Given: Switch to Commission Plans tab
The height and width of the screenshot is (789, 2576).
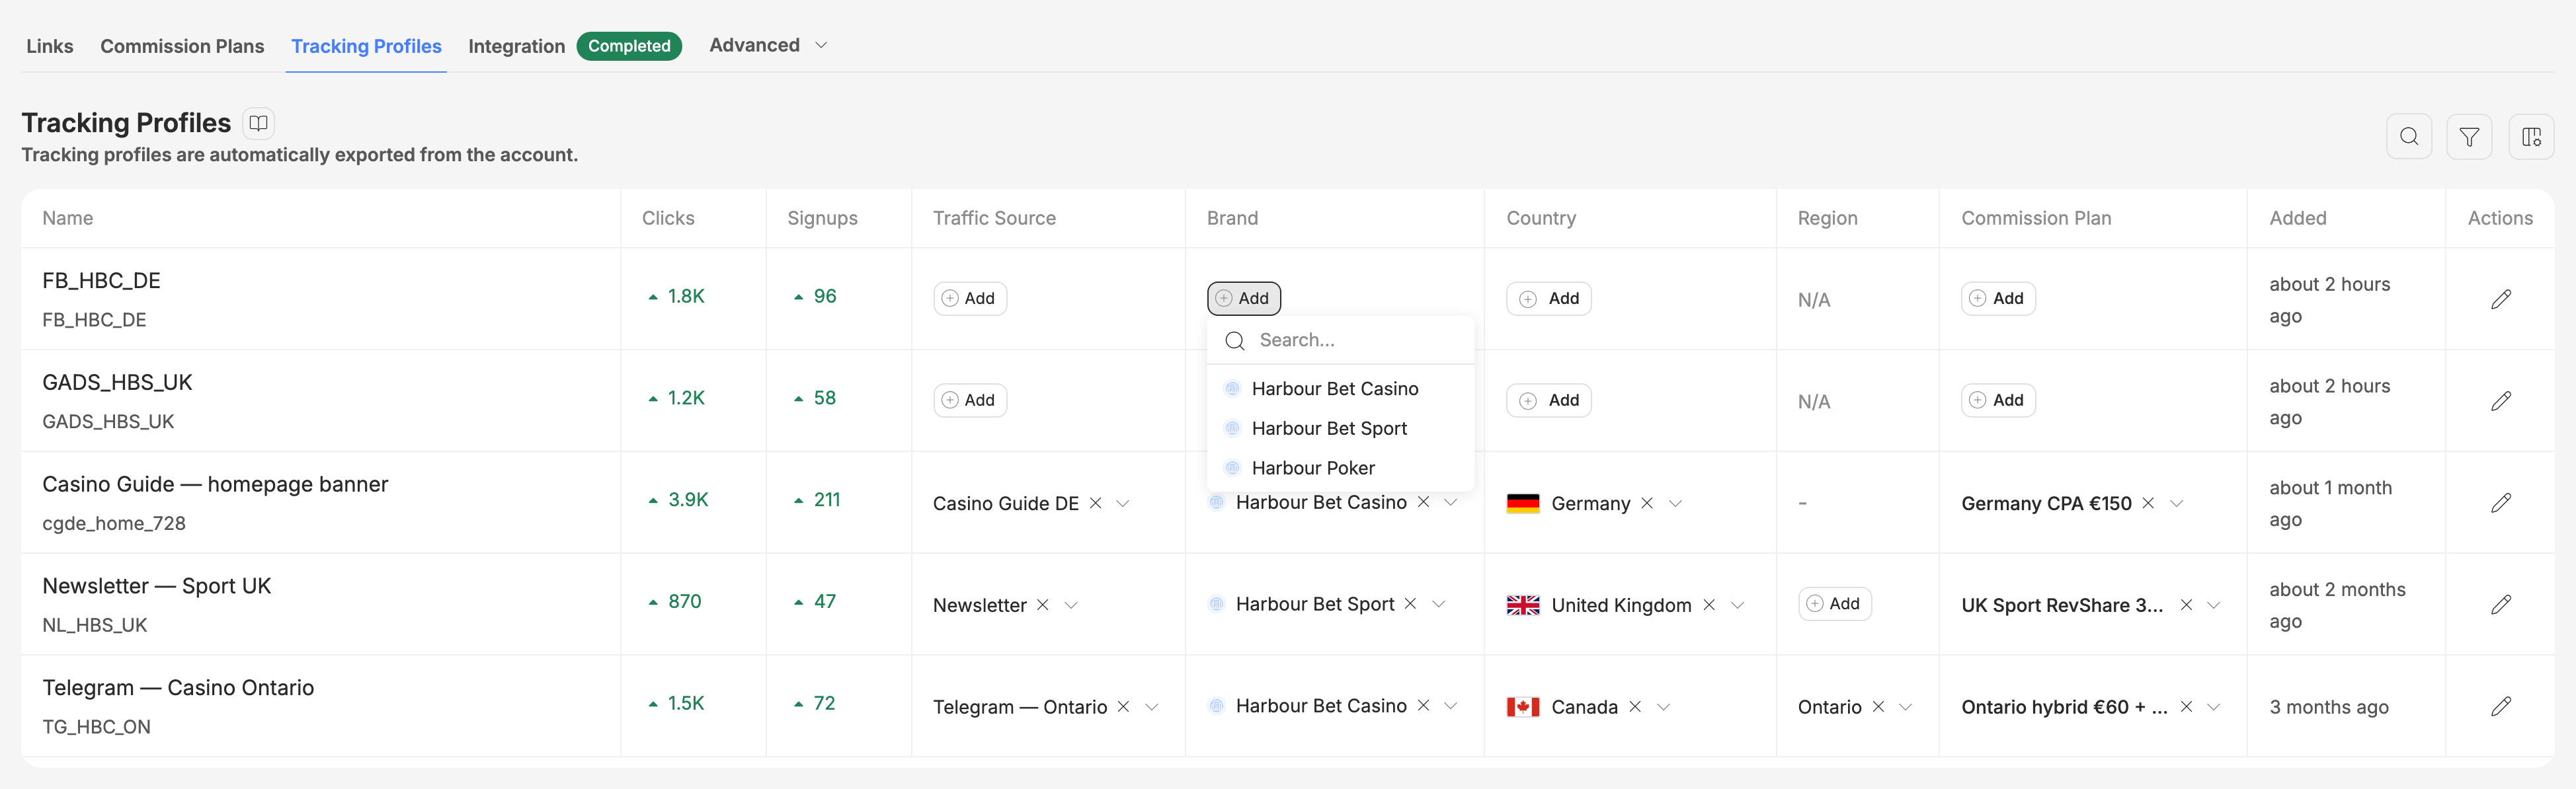Looking at the screenshot, I should pyautogui.click(x=182, y=46).
